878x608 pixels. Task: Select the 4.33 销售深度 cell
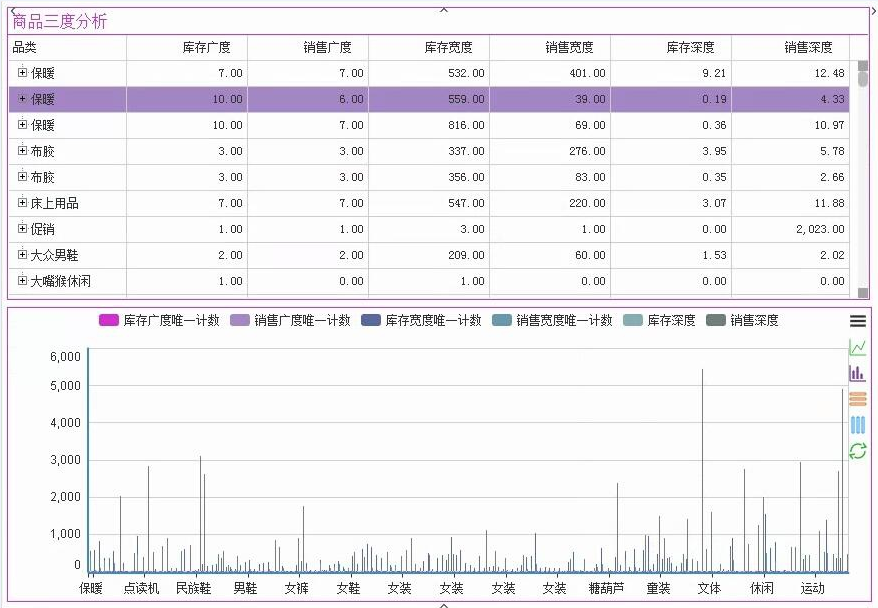pyautogui.click(x=791, y=99)
